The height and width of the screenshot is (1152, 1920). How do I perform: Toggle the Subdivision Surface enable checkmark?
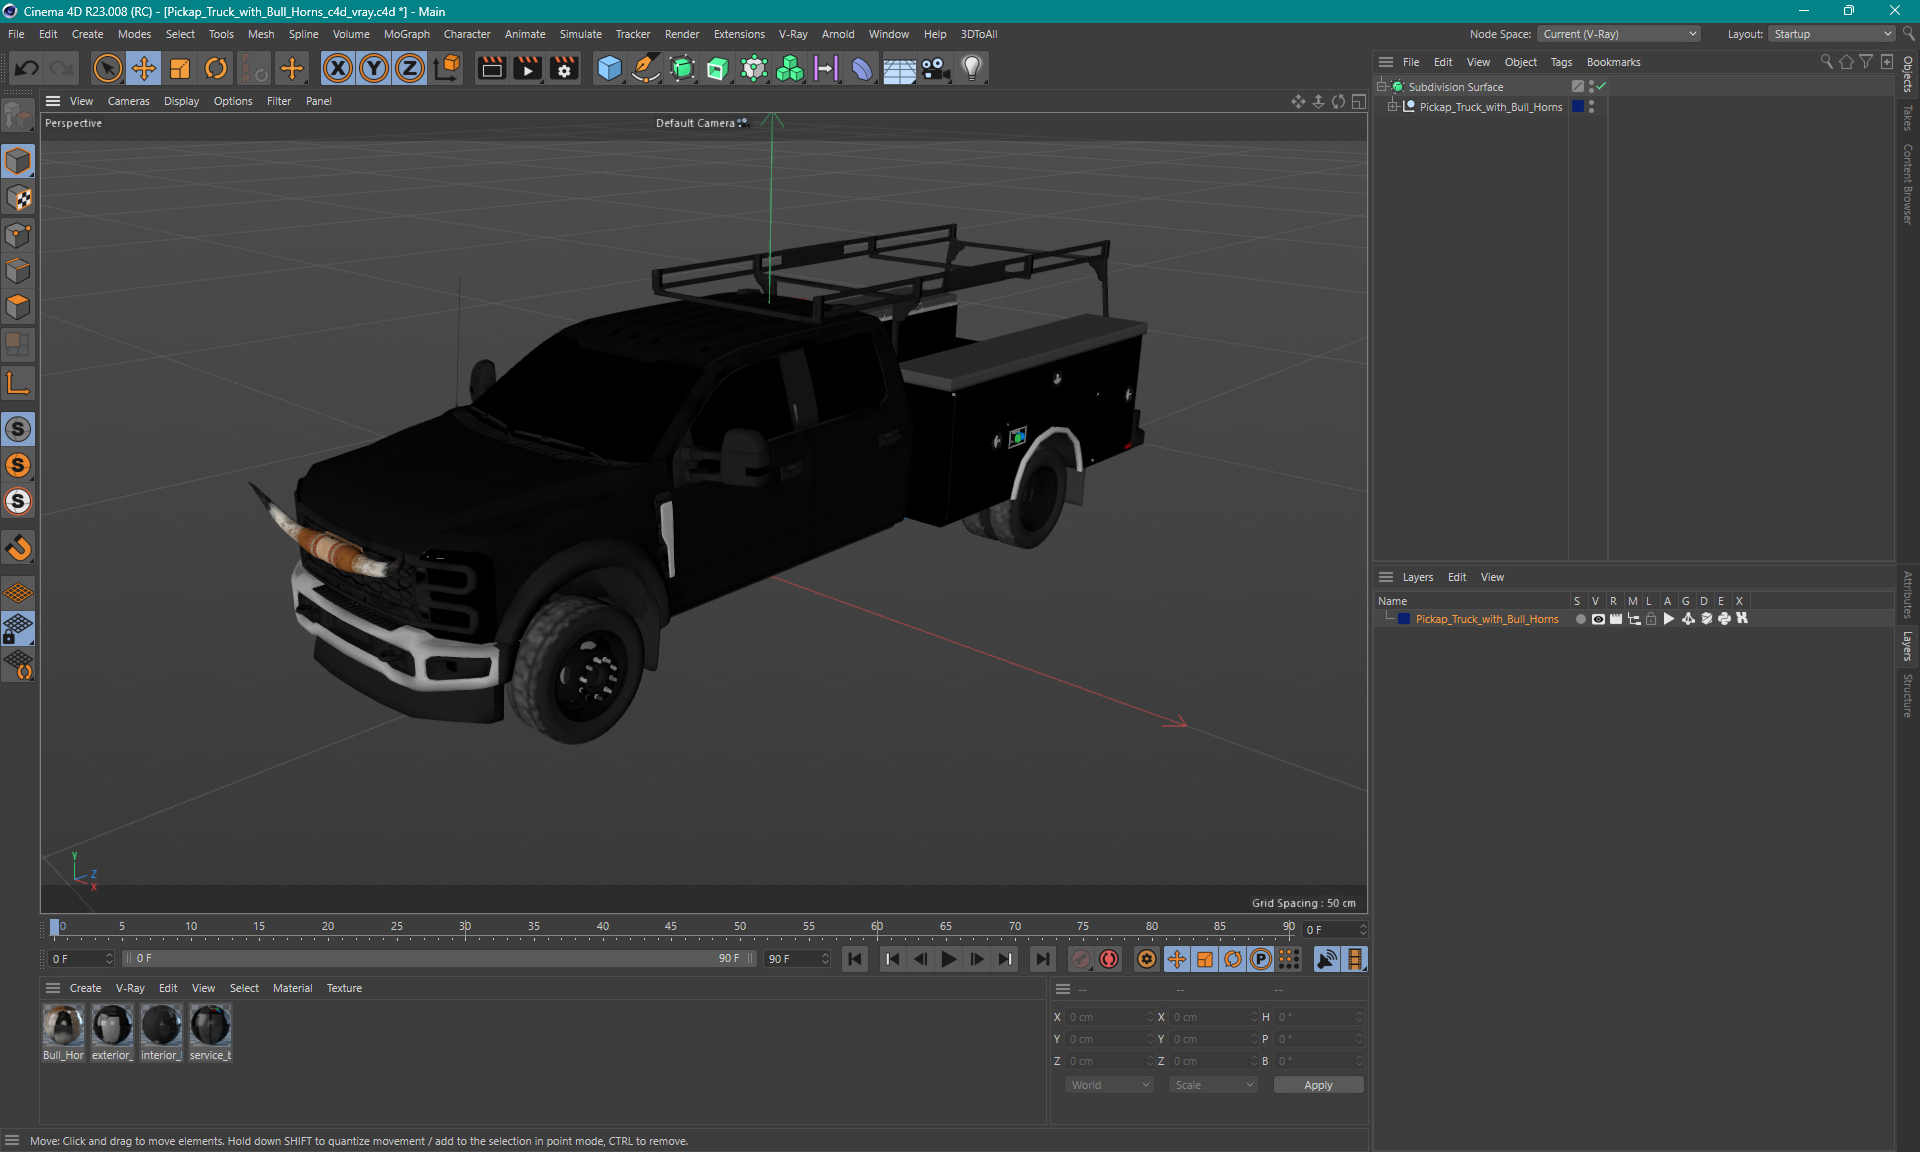1602,87
